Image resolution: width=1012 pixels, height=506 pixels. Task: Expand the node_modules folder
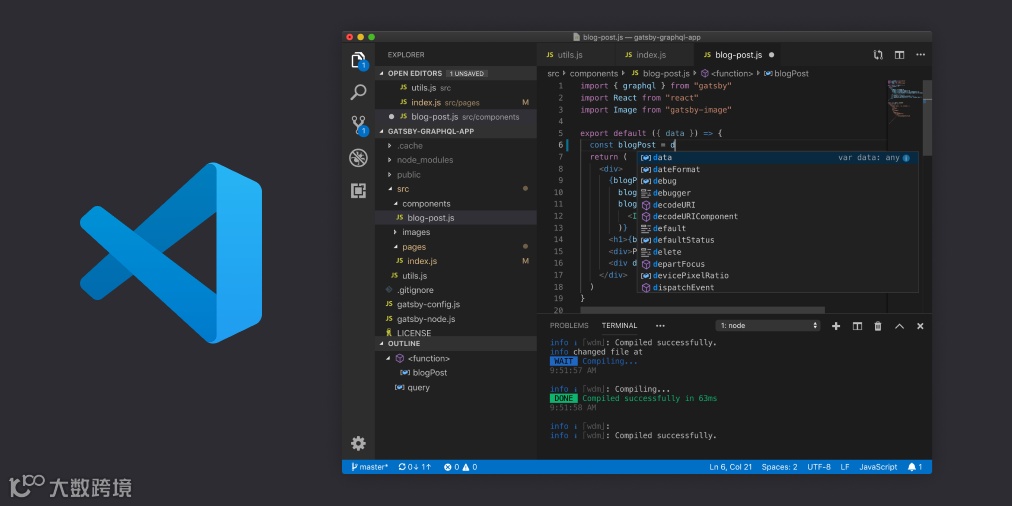coord(456,160)
